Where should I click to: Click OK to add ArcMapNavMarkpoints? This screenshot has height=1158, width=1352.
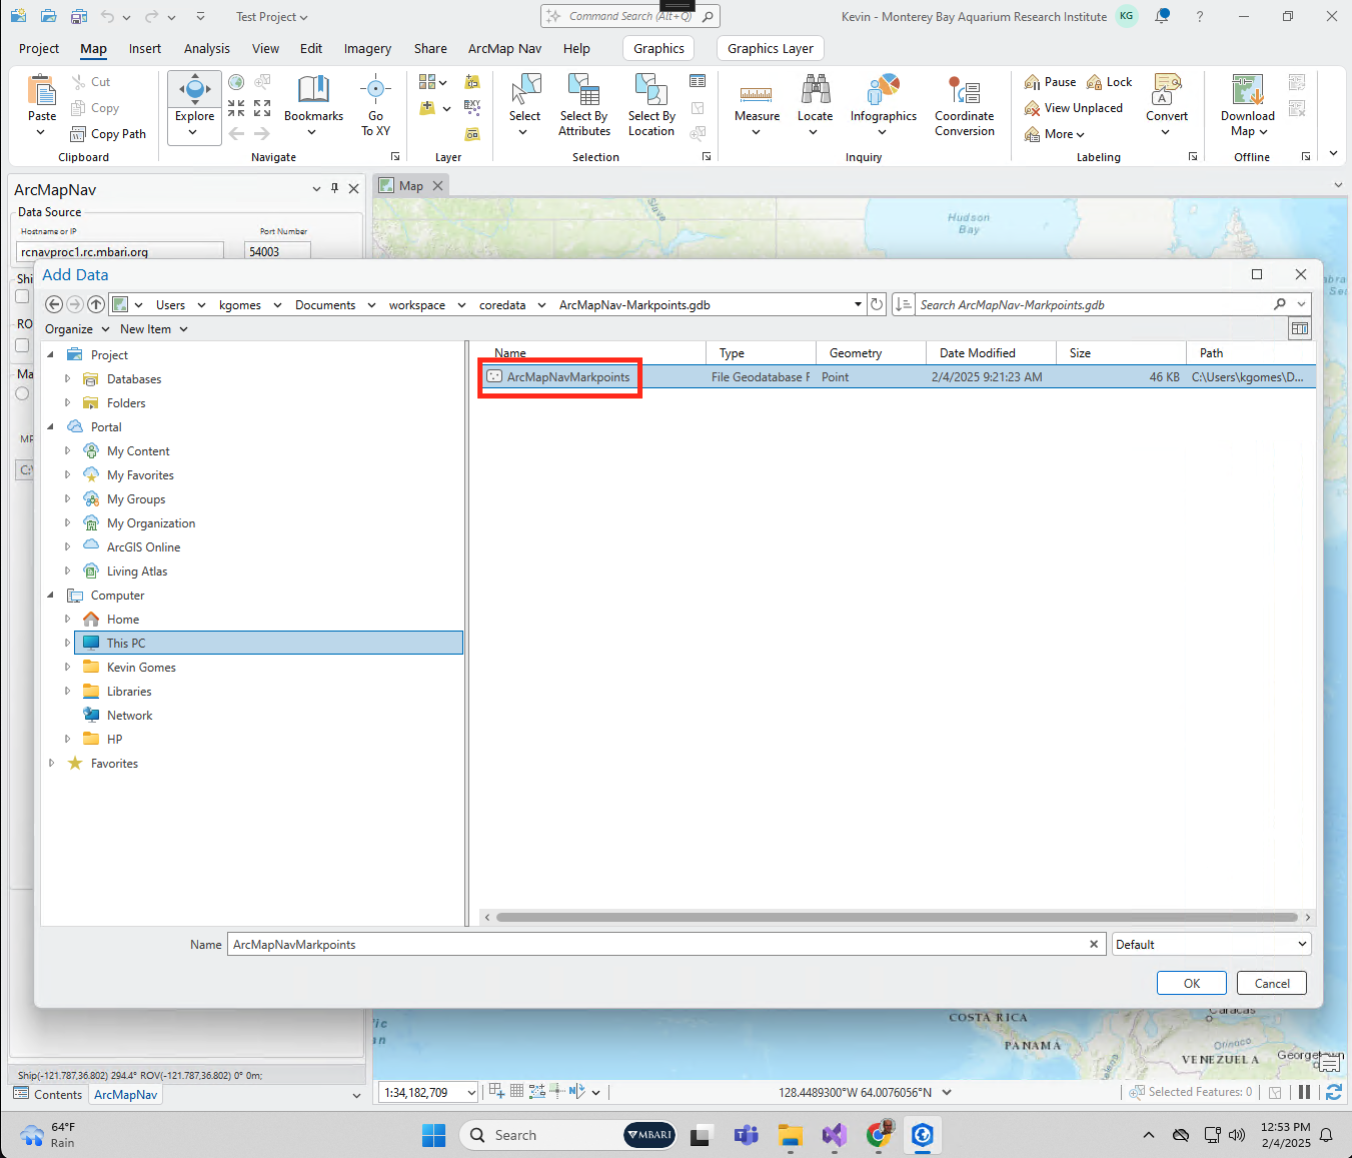tap(1191, 983)
